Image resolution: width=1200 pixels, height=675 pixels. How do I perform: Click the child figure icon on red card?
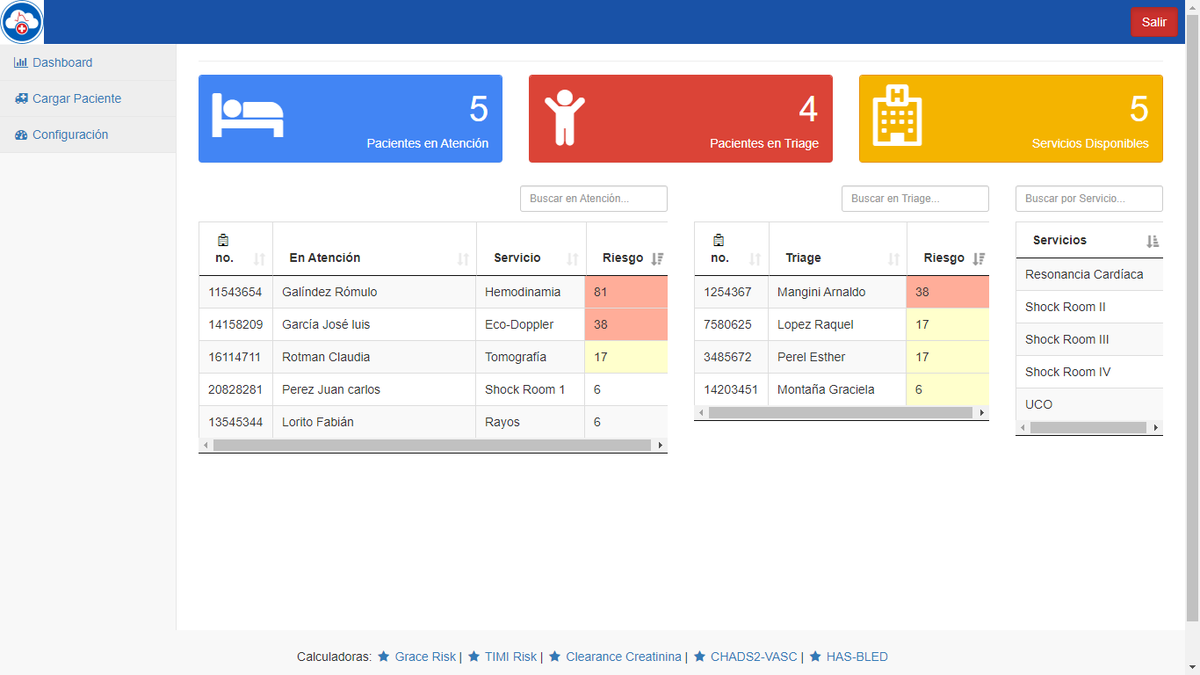click(564, 117)
